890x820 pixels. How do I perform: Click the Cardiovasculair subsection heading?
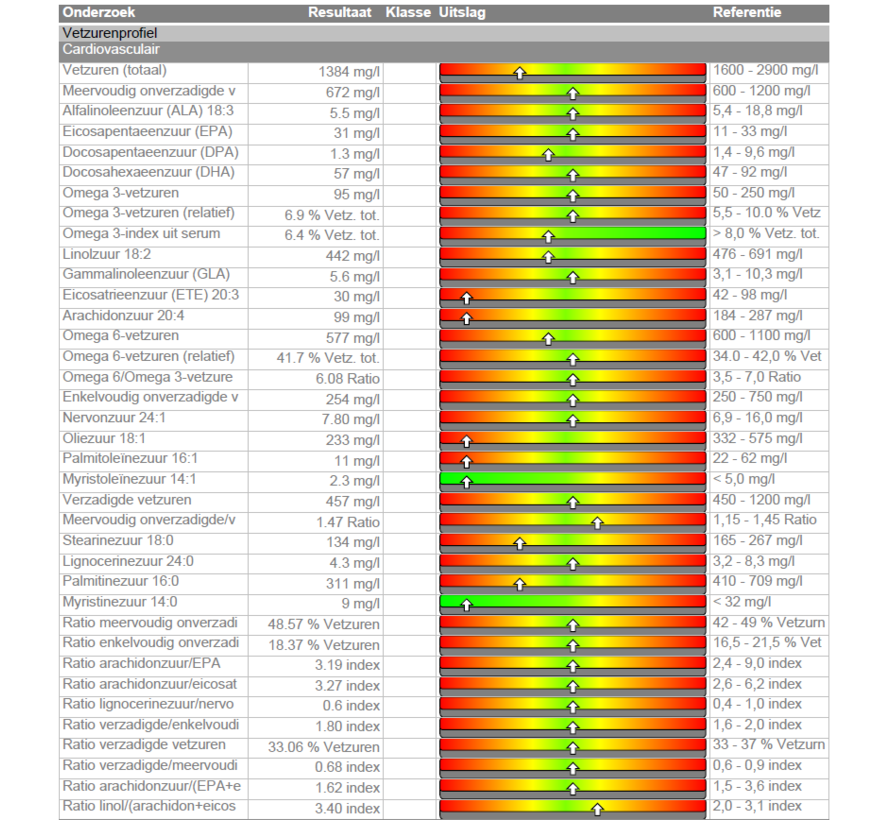tap(110, 48)
